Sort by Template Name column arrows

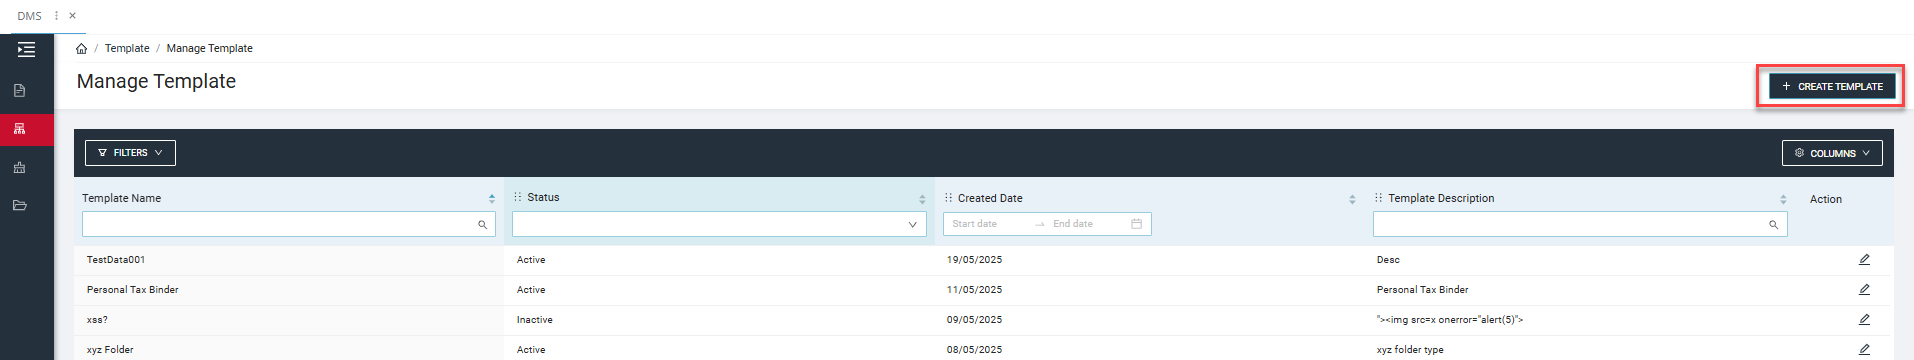[x=492, y=199]
